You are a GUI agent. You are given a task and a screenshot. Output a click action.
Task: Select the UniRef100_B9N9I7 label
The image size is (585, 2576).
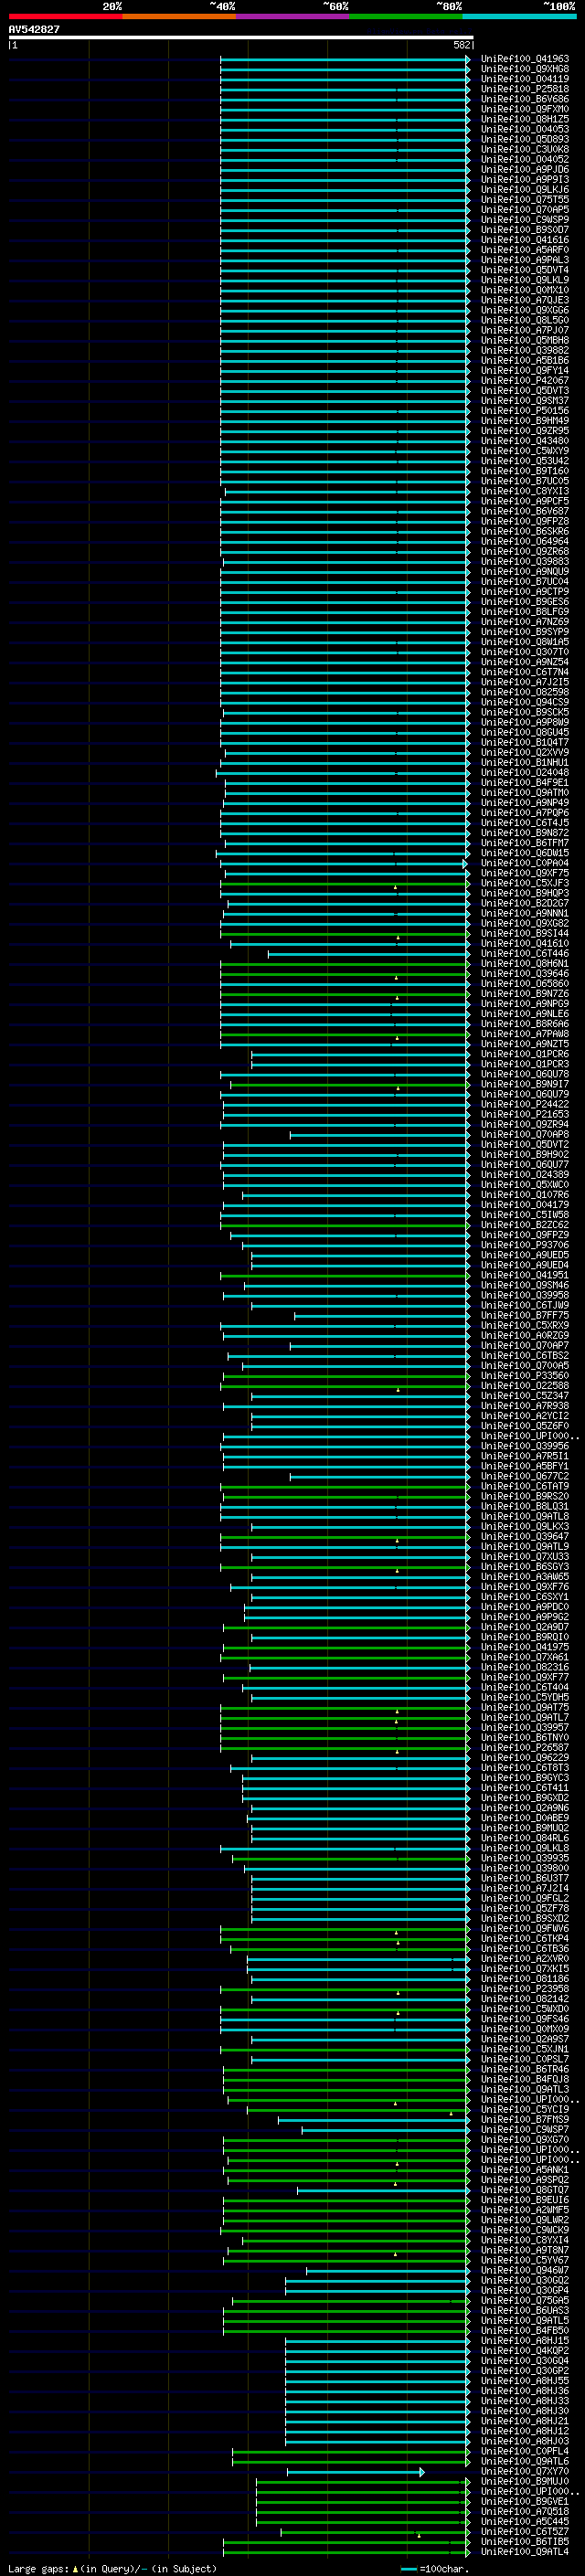tap(525, 1083)
